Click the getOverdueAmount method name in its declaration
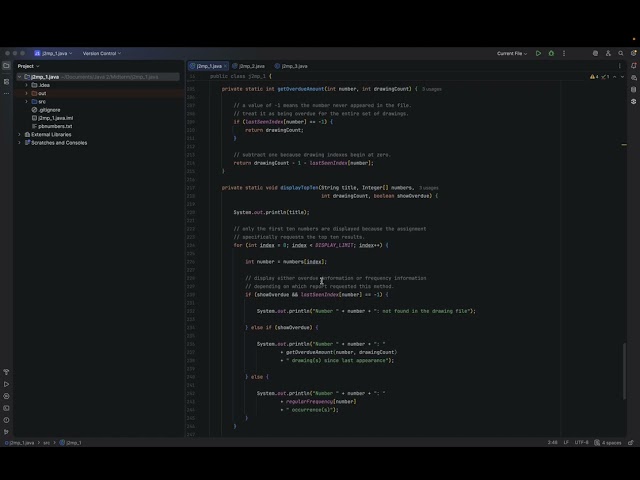The image size is (640, 480). tap(301, 89)
